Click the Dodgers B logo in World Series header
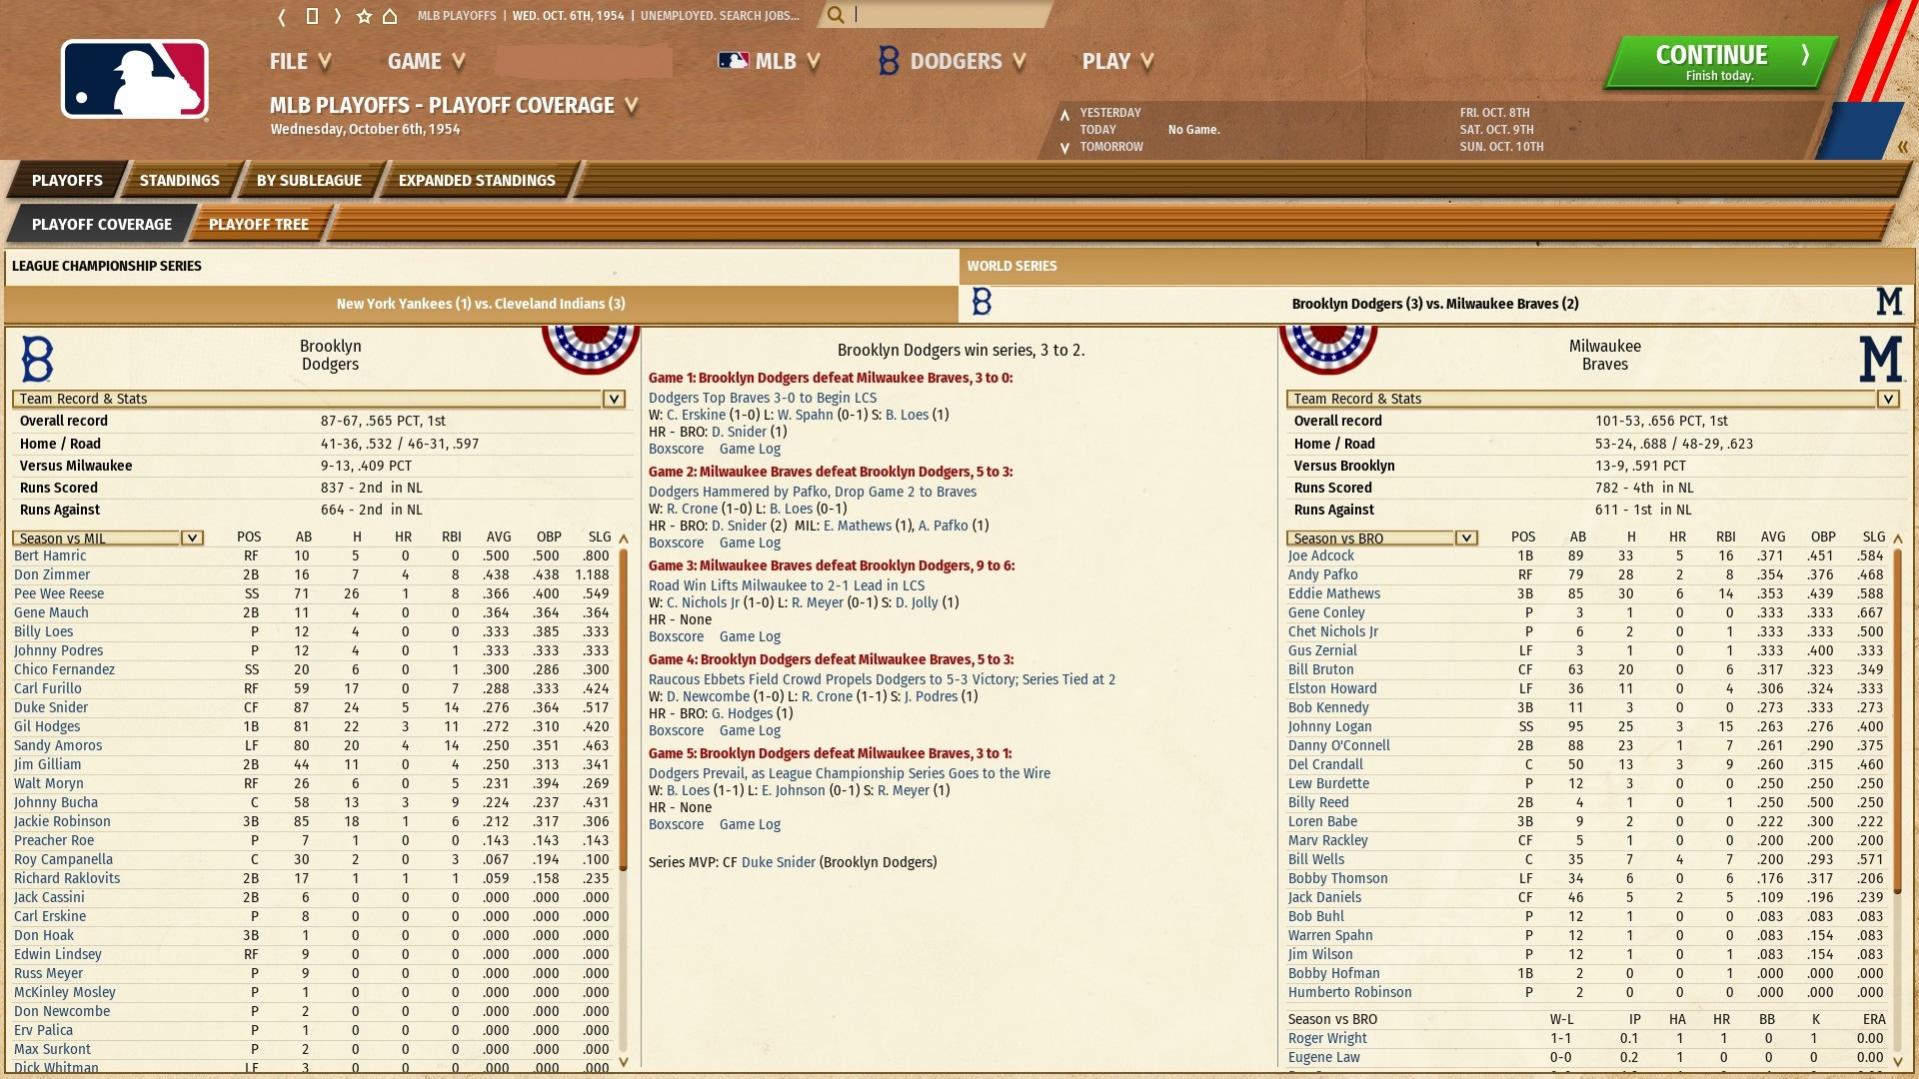 coord(982,302)
